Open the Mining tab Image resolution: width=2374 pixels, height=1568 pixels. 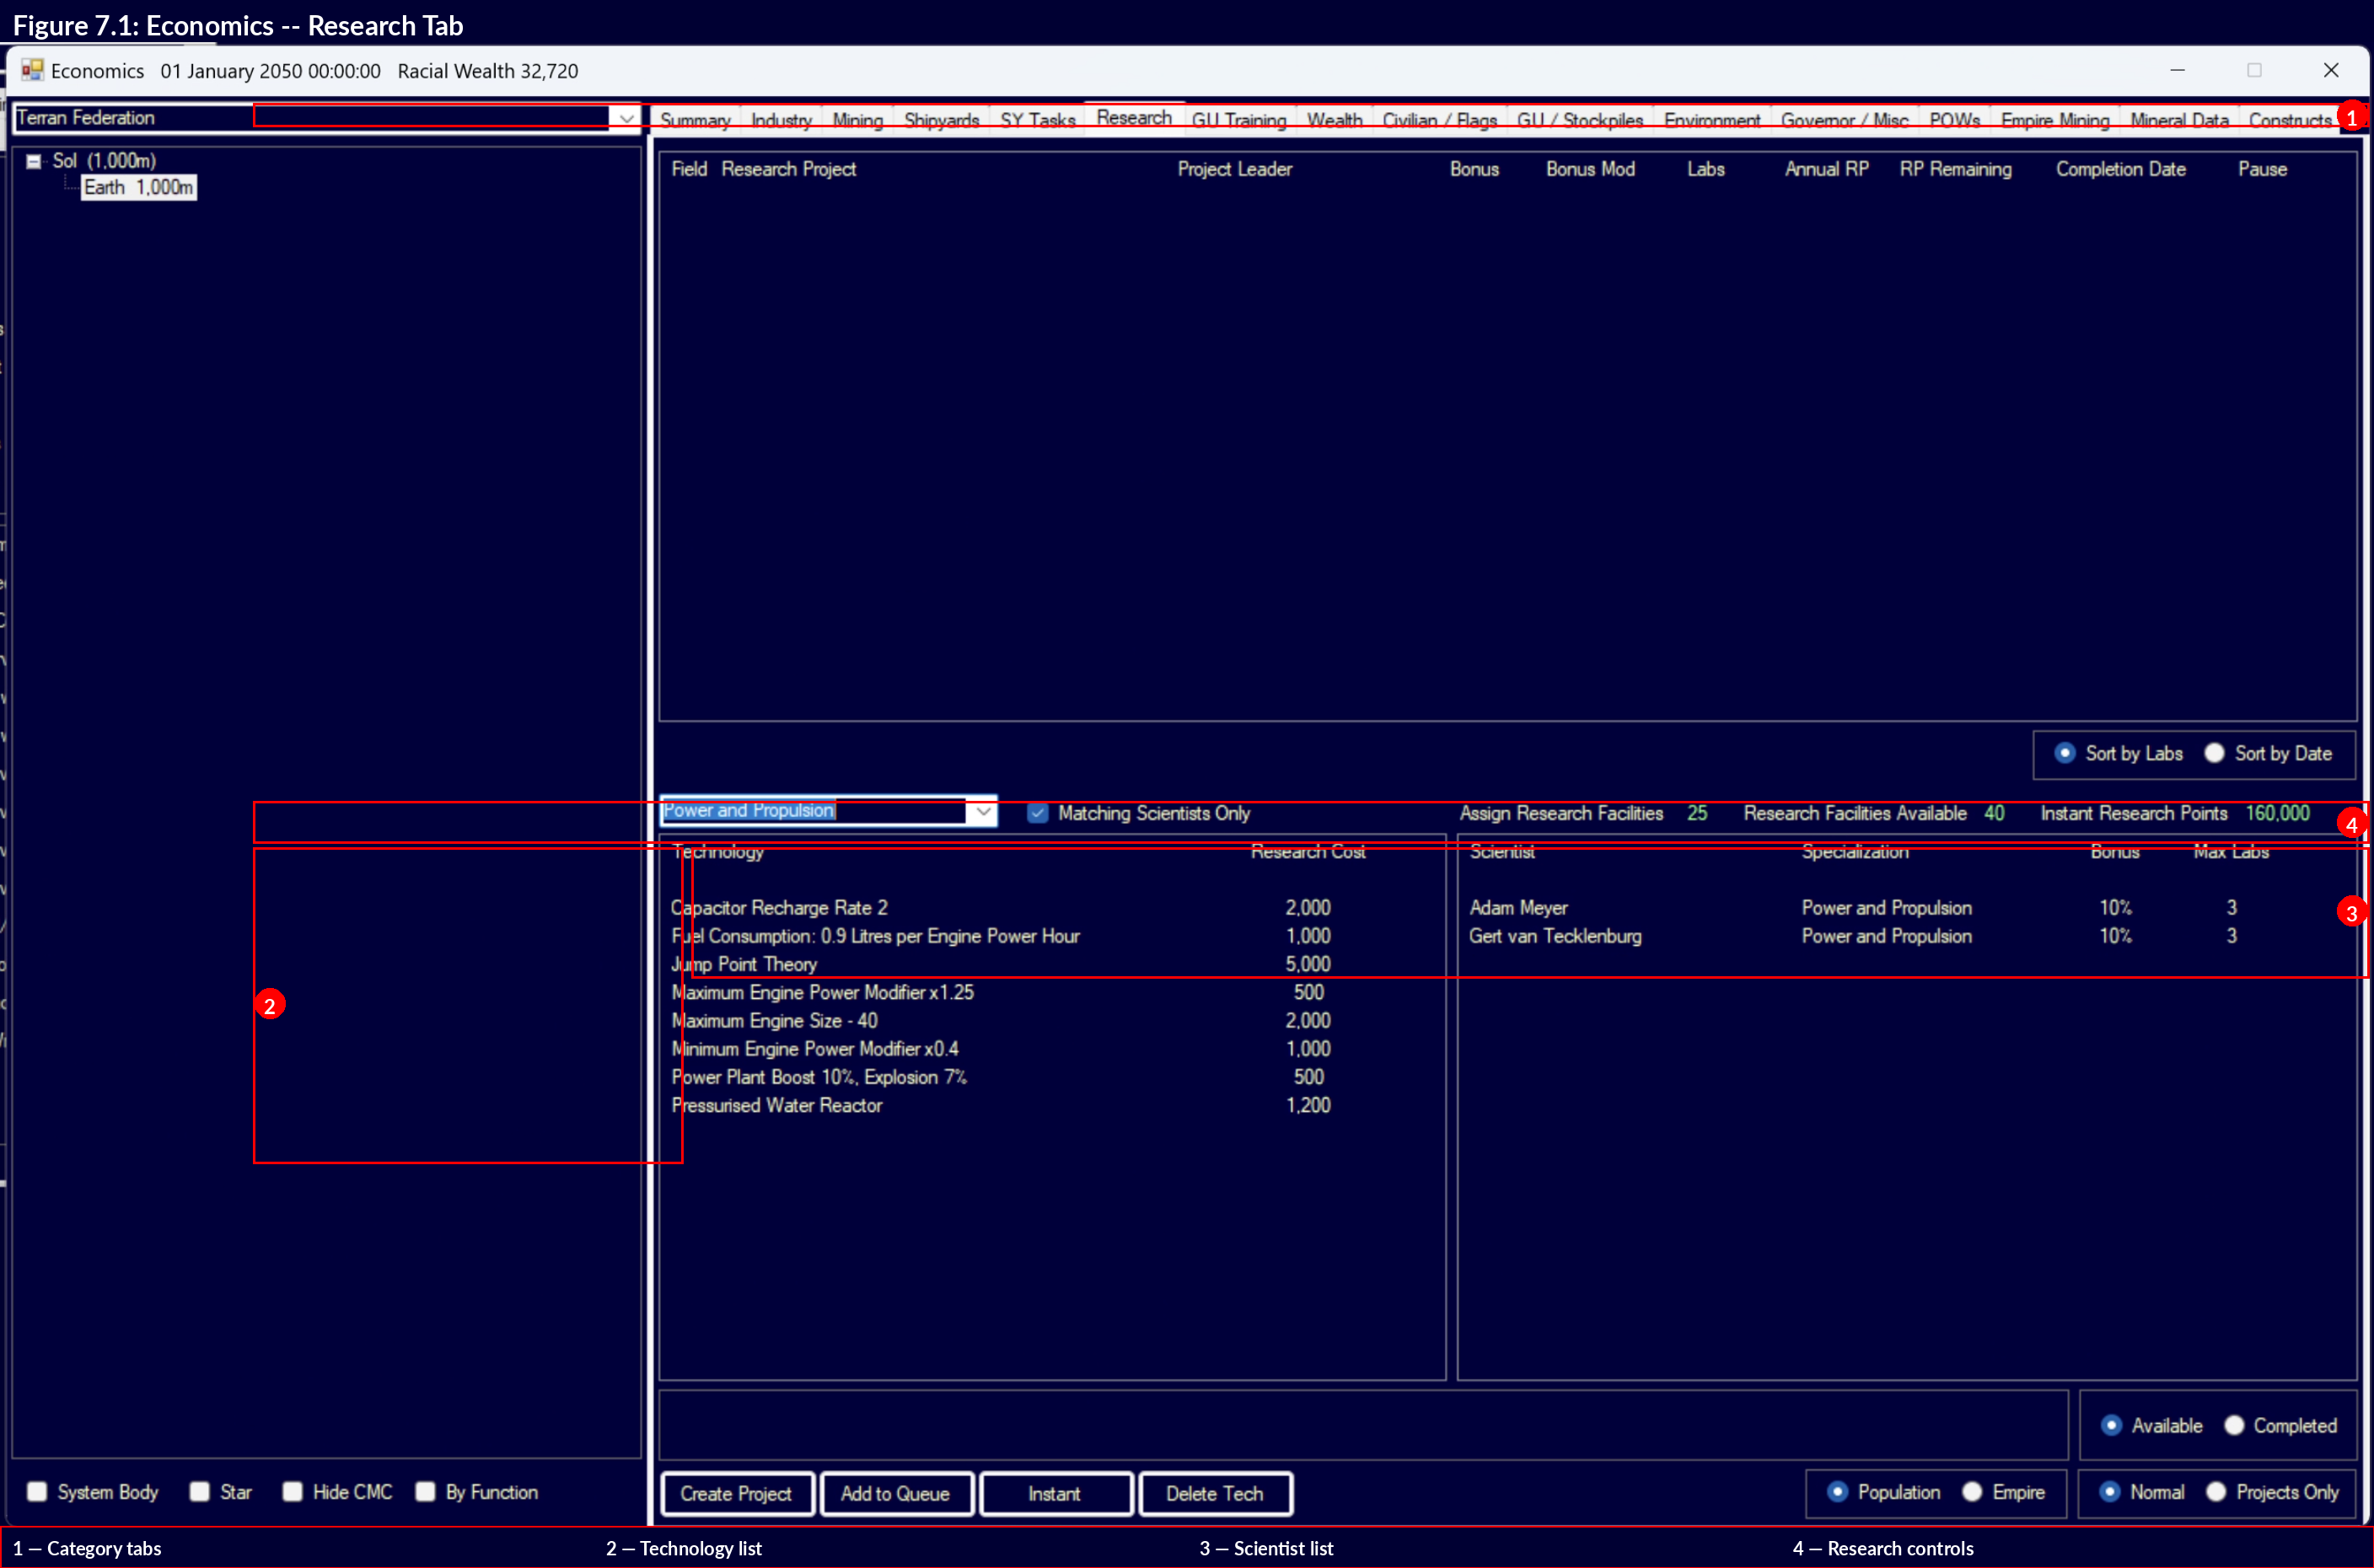[857, 120]
